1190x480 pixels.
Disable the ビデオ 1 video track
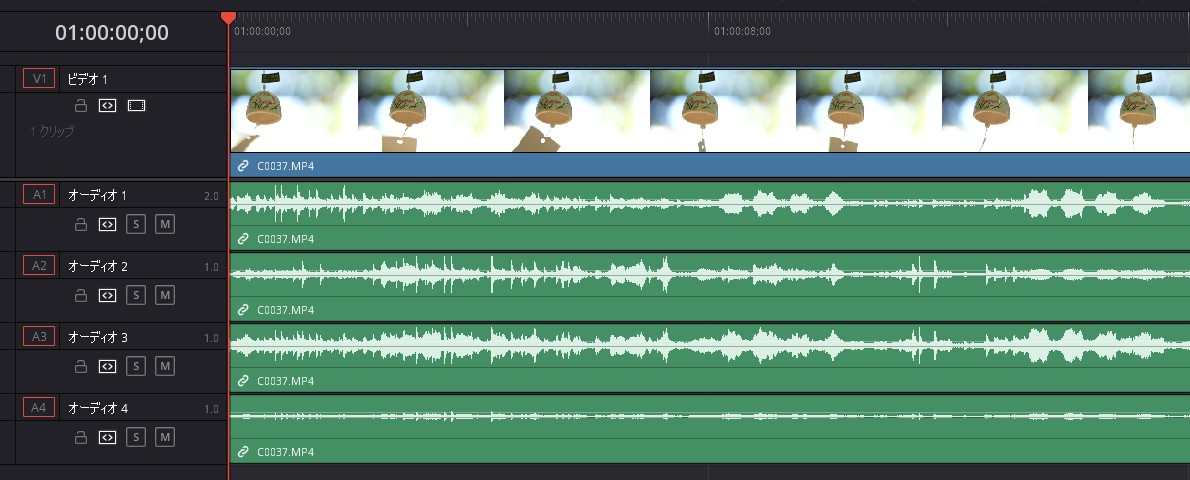coord(136,105)
